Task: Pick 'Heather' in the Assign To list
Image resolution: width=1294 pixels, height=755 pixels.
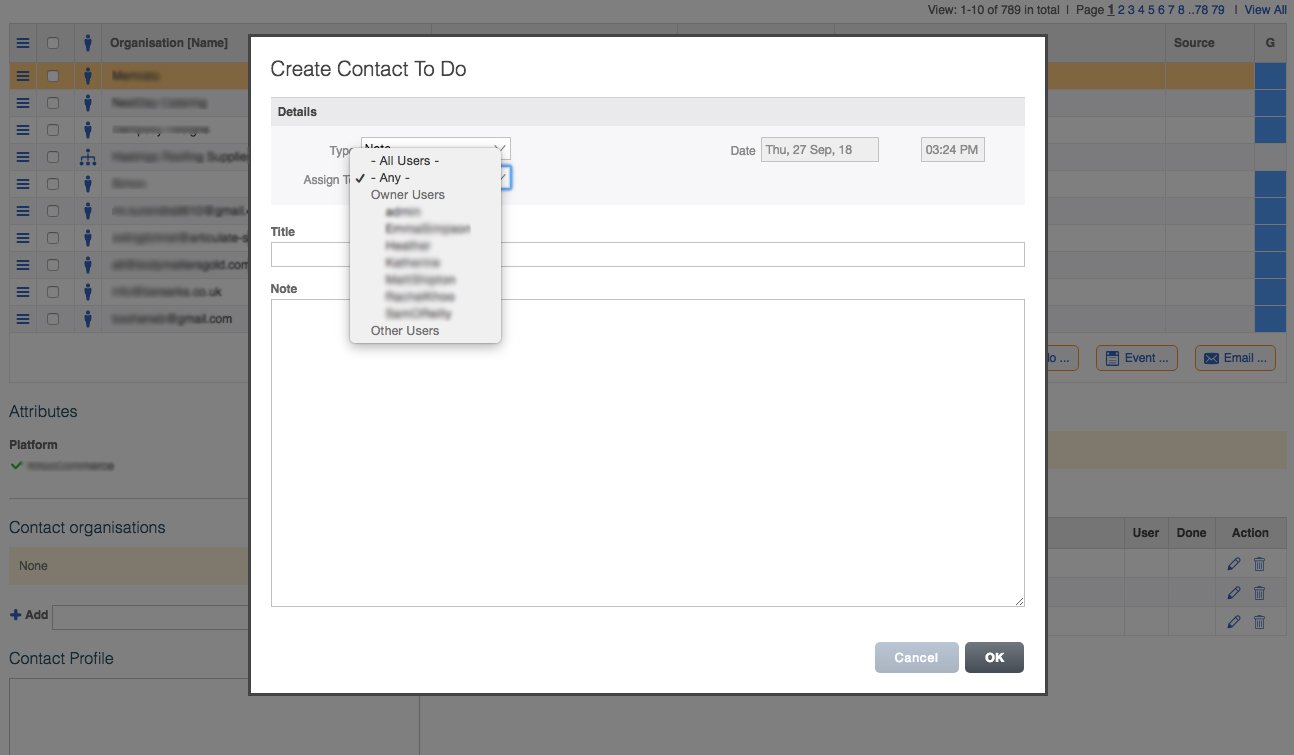Action: coord(407,246)
